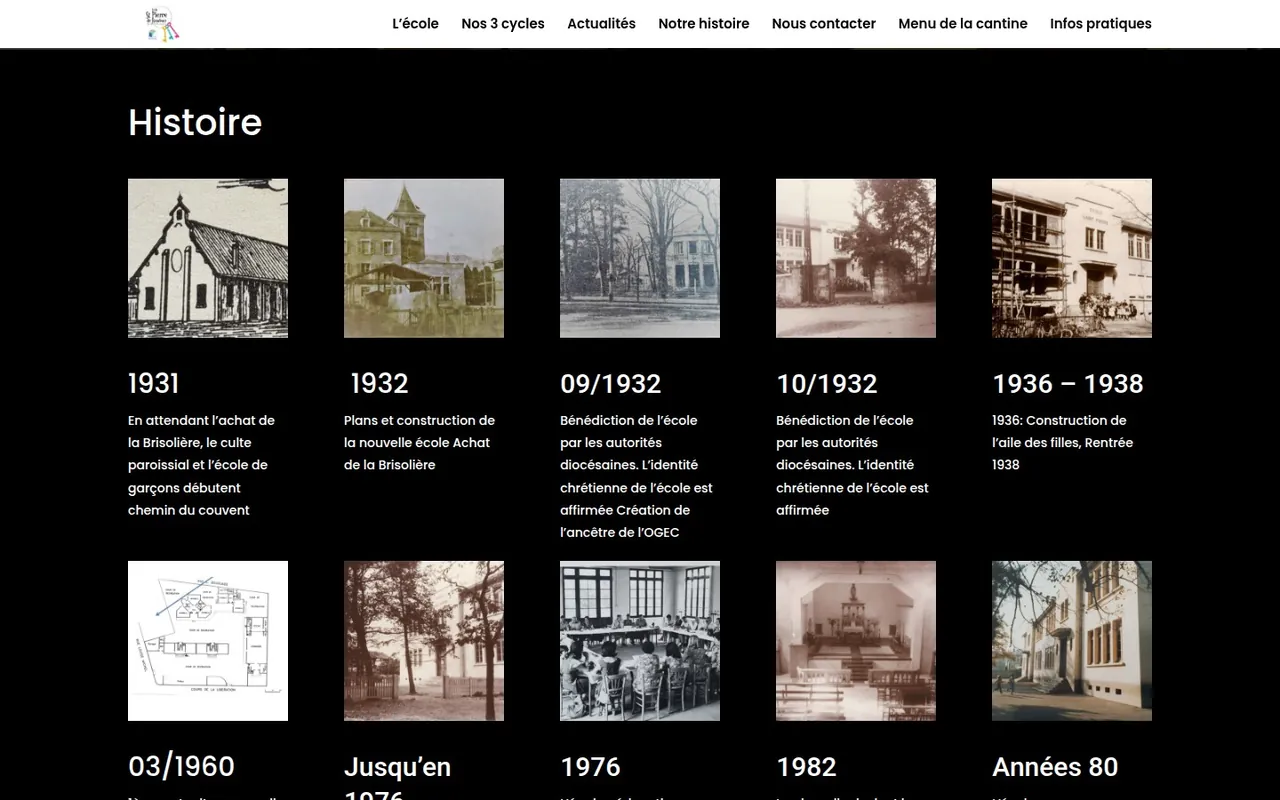
Task: Select the 1976 heading
Action: click(591, 767)
